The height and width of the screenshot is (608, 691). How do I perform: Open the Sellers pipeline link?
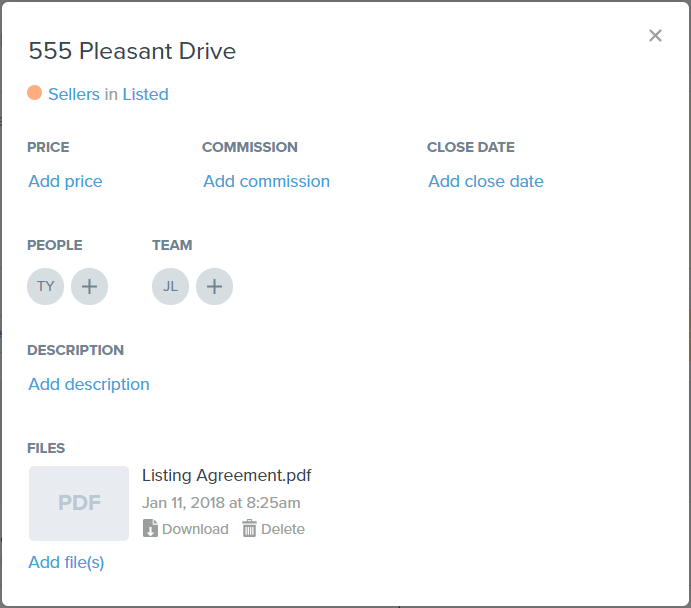coord(74,94)
